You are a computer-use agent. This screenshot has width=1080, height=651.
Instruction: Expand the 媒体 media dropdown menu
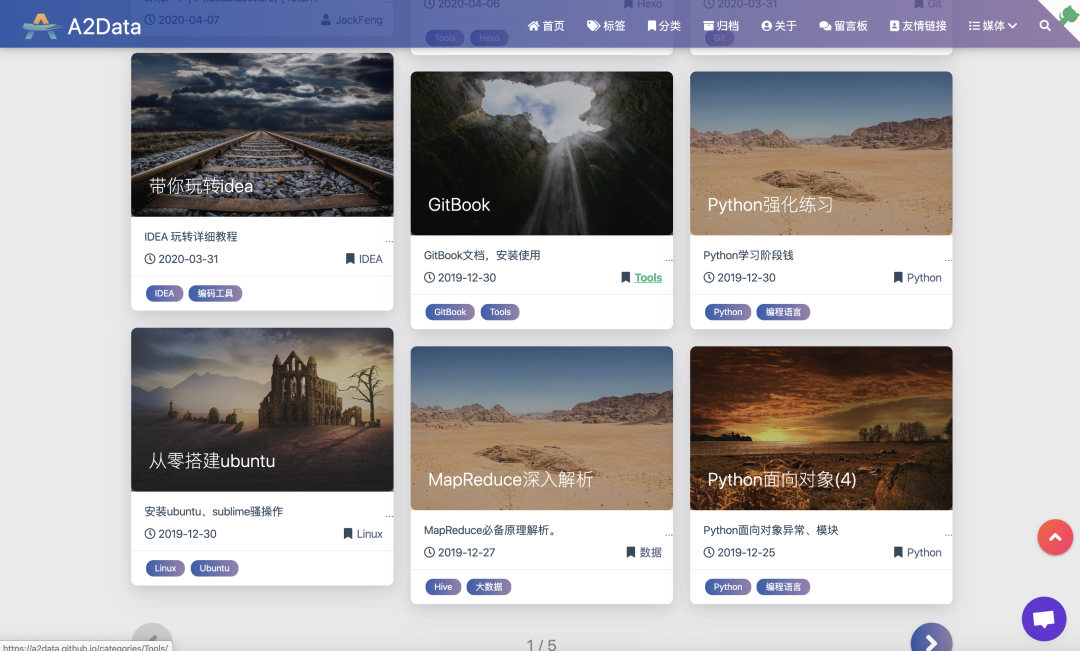[993, 25]
